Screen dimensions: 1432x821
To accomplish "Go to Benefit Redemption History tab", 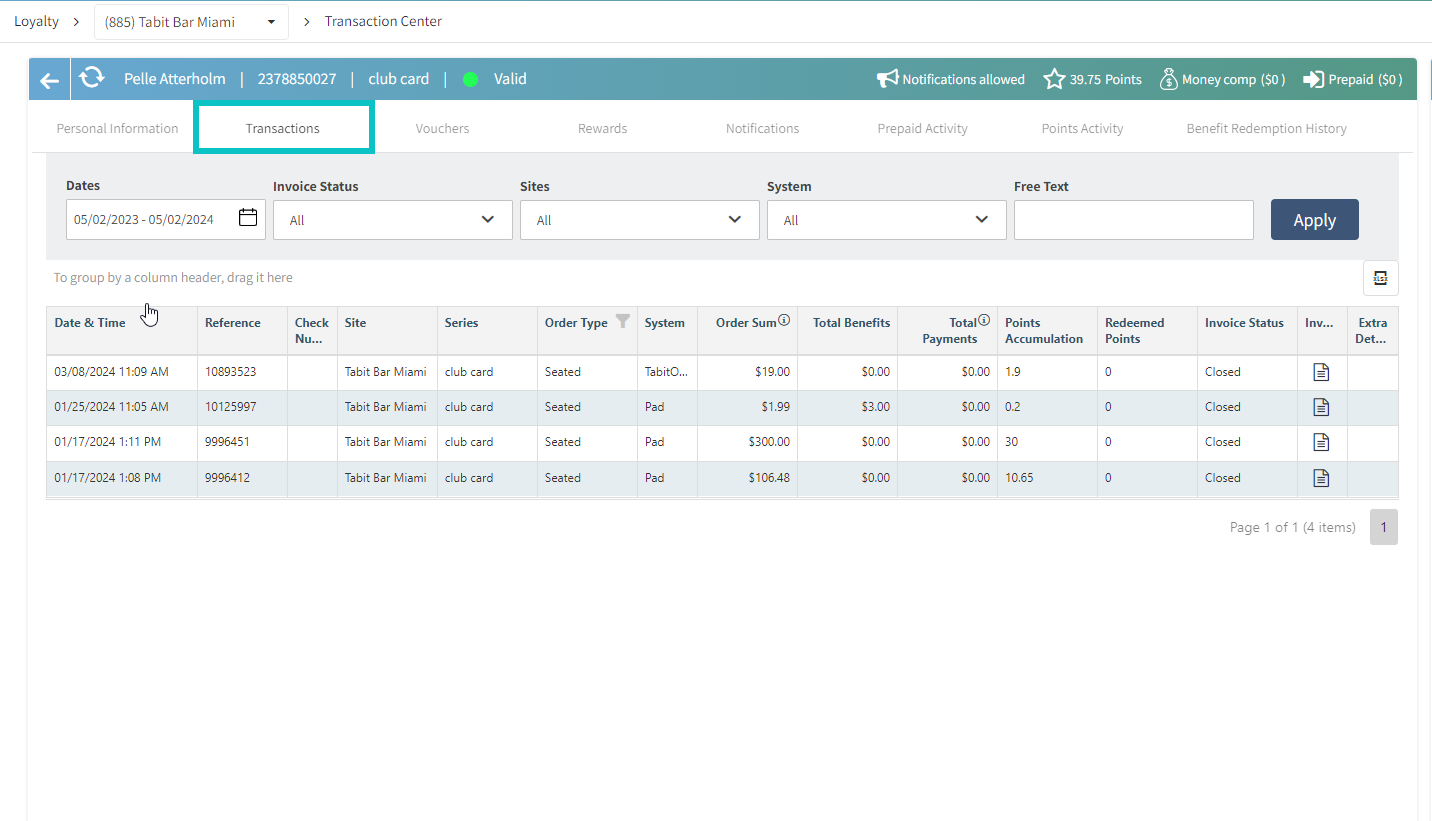I will point(1266,128).
